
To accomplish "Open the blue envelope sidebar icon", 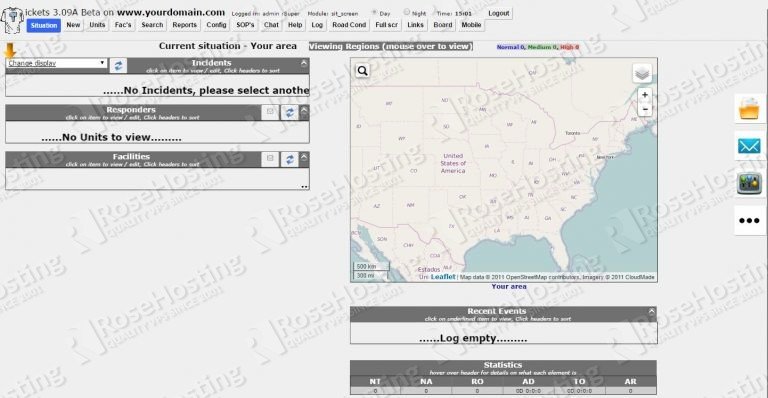I will [749, 146].
